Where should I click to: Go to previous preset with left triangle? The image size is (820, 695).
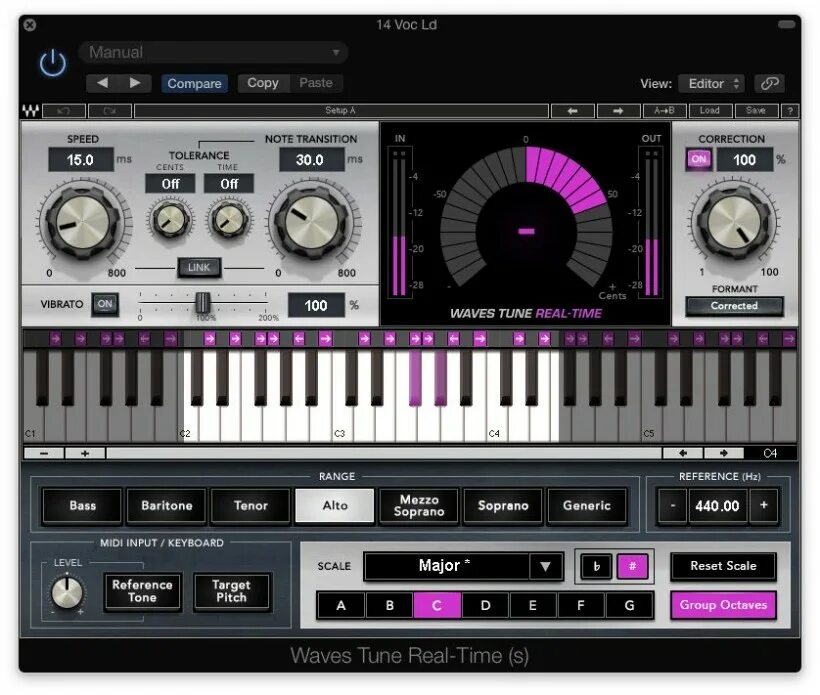coord(102,83)
